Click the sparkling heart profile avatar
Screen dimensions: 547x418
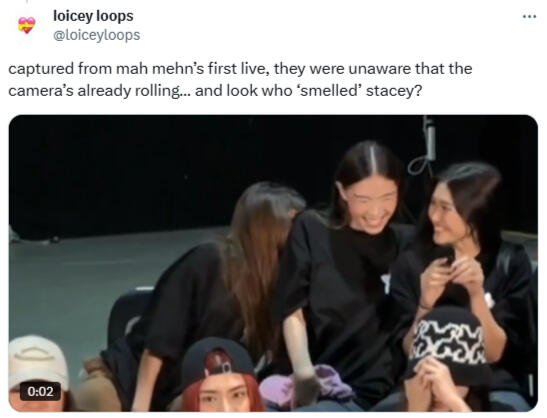[27, 25]
